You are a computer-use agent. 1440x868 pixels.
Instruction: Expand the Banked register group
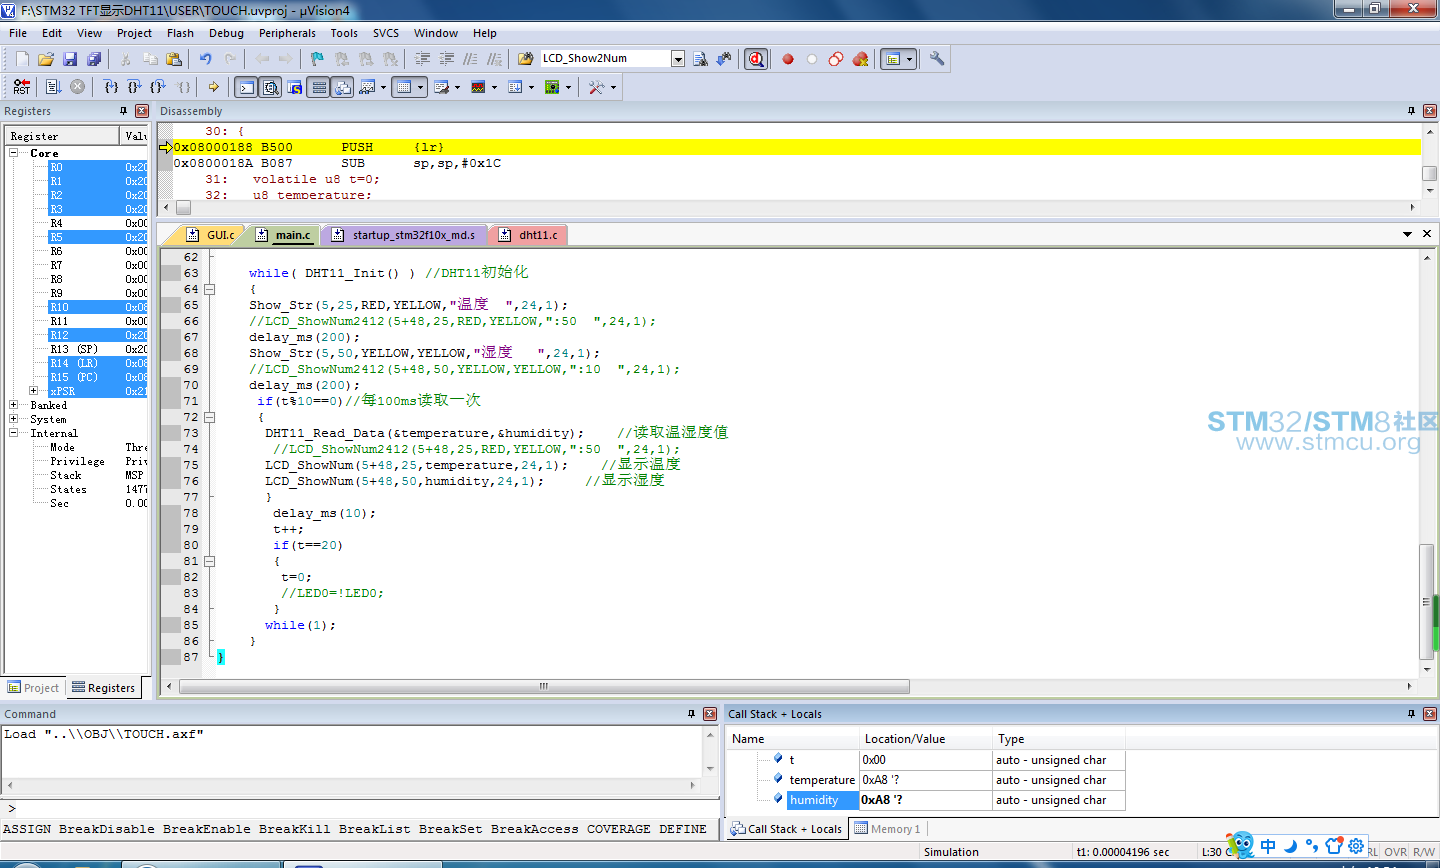click(x=14, y=405)
